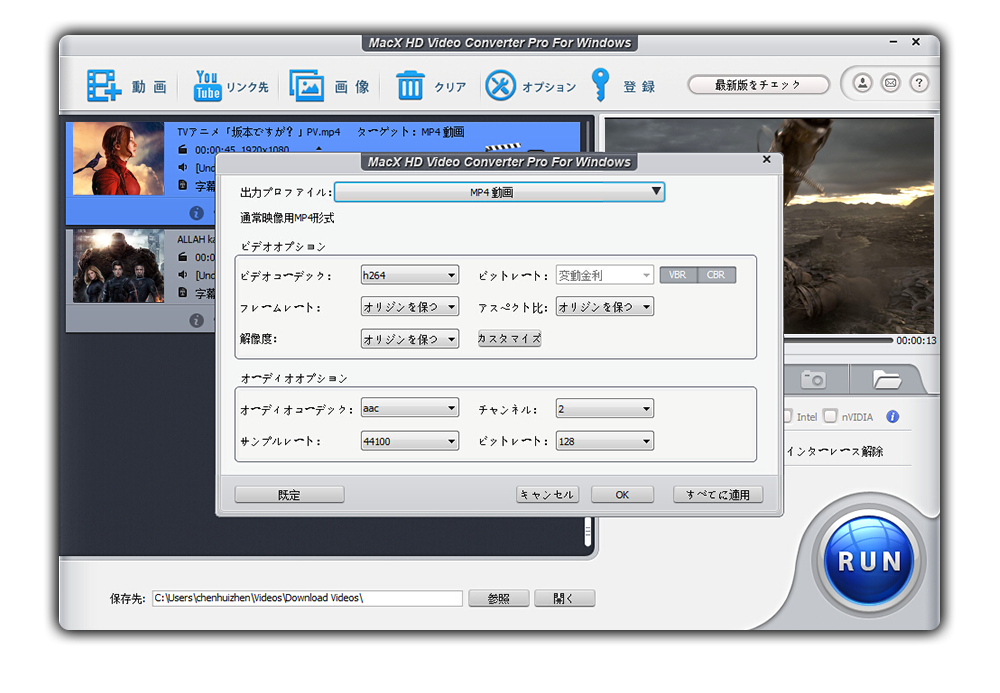This screenshot has height=693, width=1000.
Task: Show info for the first video item
Action: coord(196,213)
